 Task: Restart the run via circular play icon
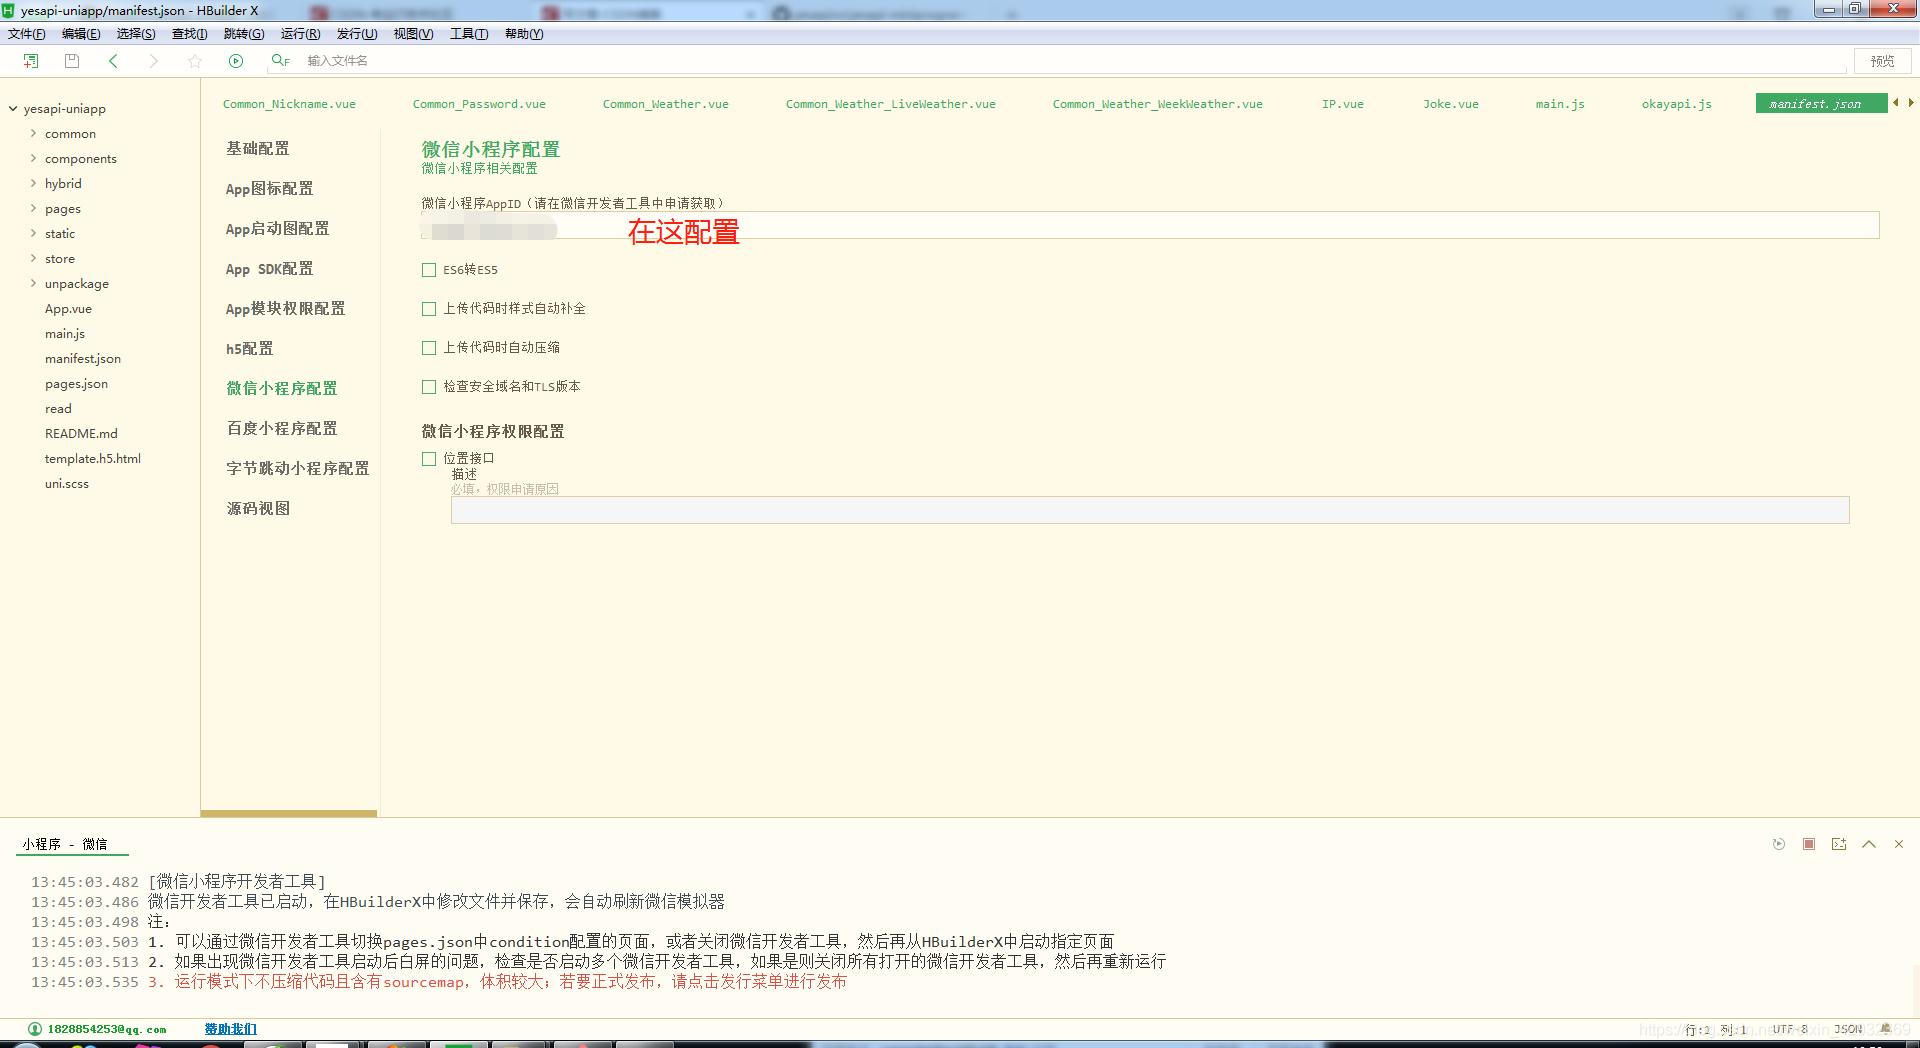pyautogui.click(x=1777, y=844)
